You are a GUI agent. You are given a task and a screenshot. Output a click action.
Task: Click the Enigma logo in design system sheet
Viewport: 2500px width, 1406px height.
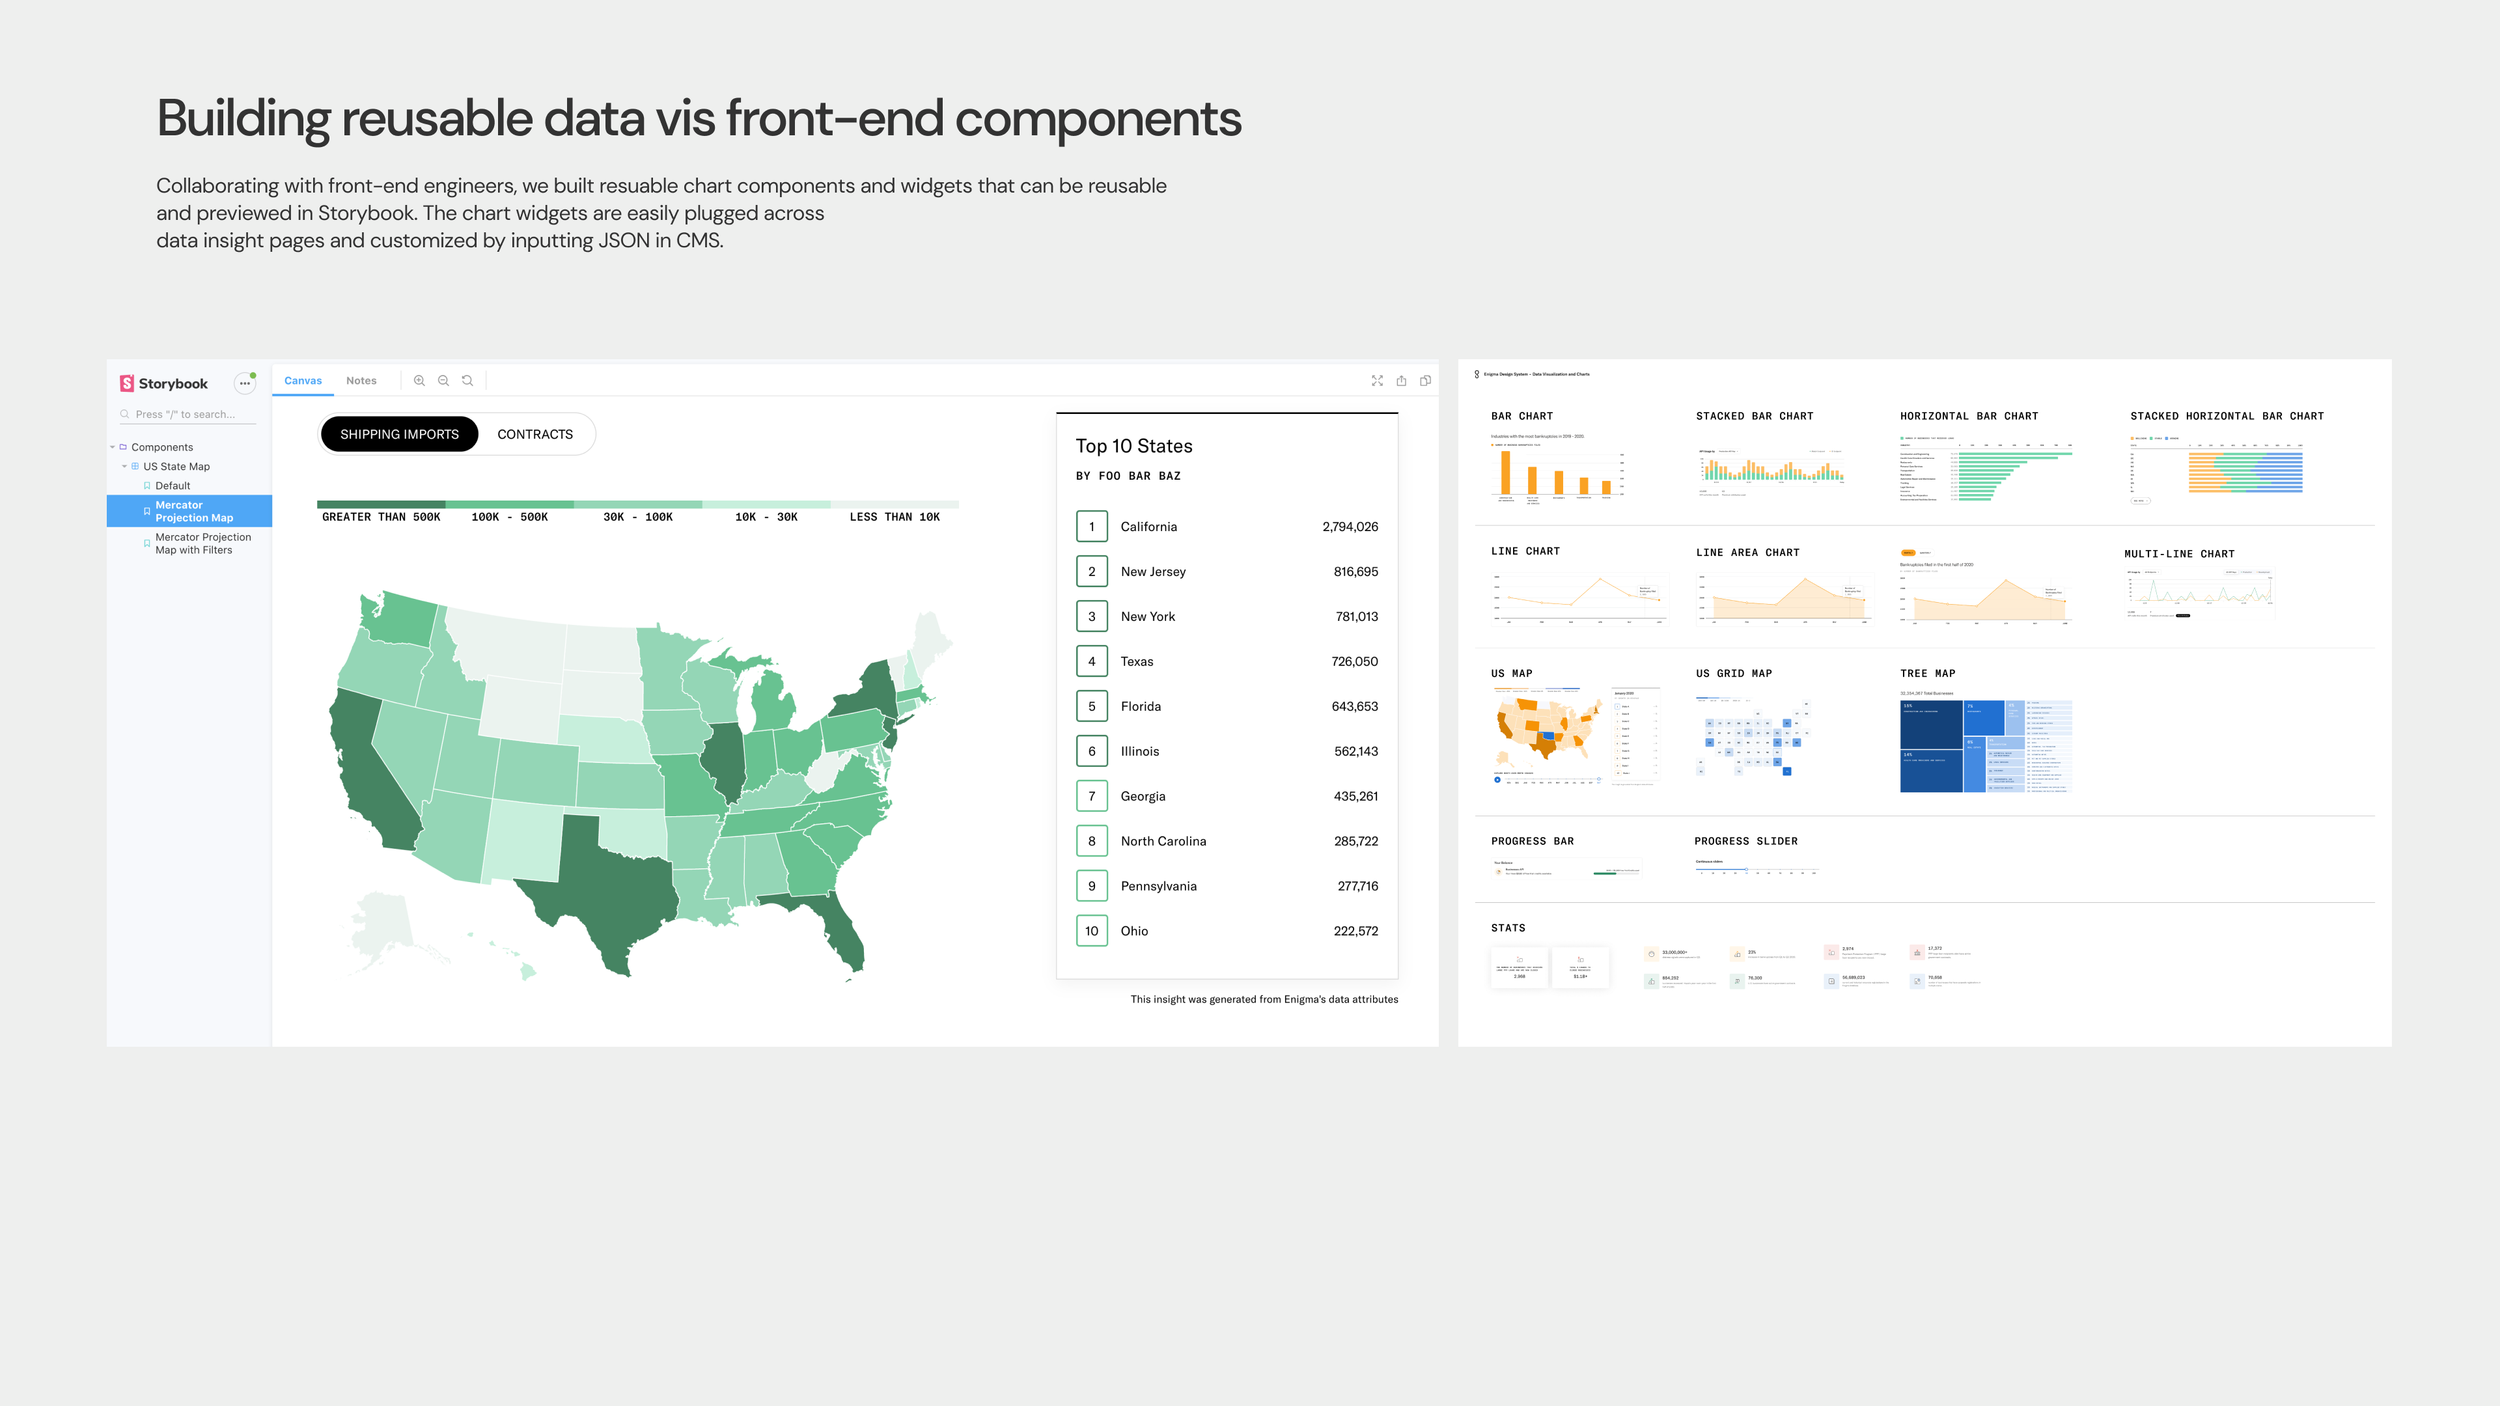pos(1477,374)
